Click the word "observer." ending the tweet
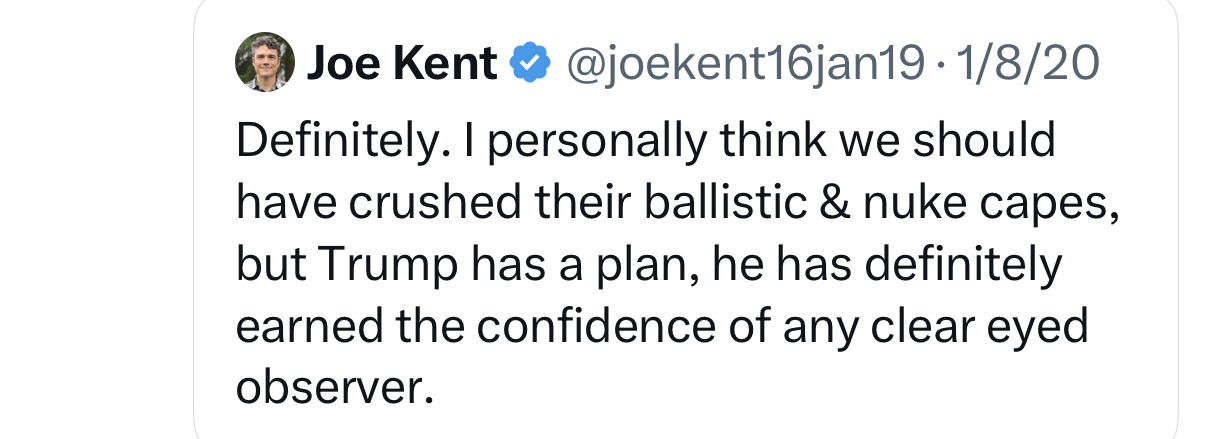The height and width of the screenshot is (439, 1206). [335, 388]
